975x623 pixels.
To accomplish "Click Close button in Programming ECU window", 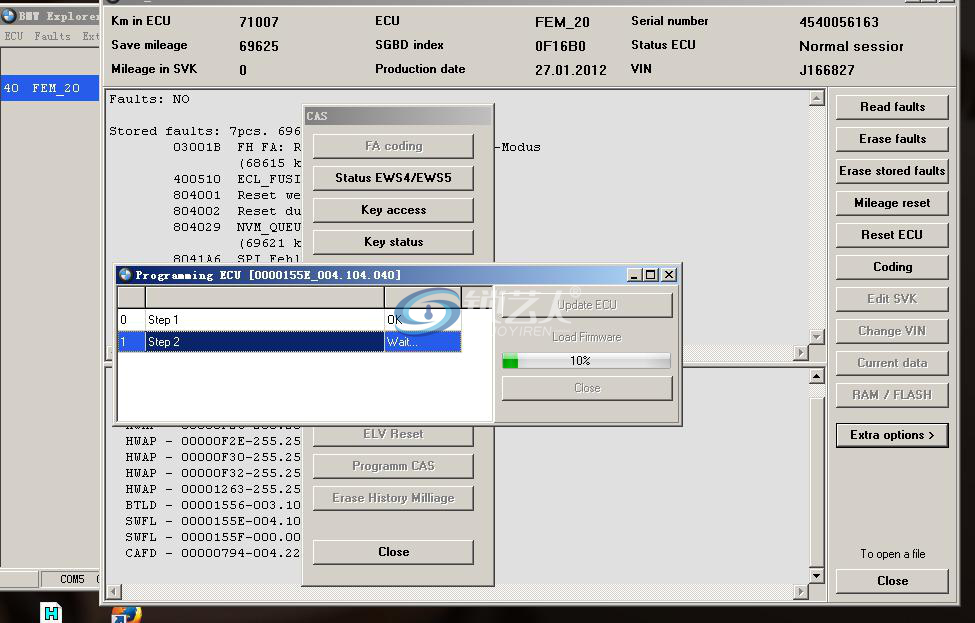I will click(587, 388).
